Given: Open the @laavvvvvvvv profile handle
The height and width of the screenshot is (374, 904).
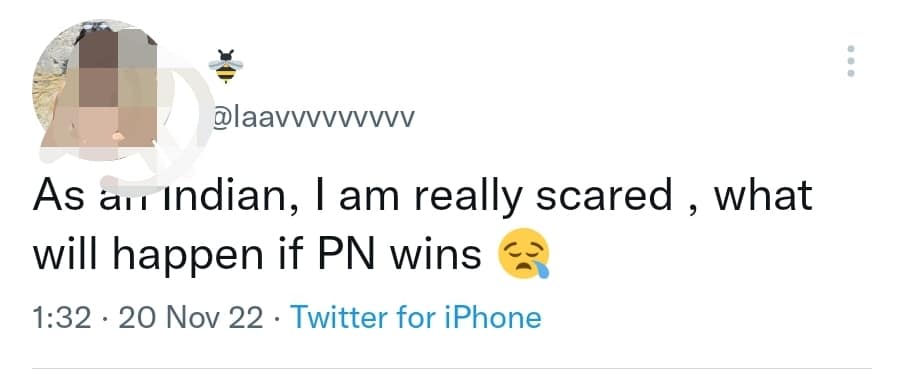Looking at the screenshot, I should click(x=313, y=118).
